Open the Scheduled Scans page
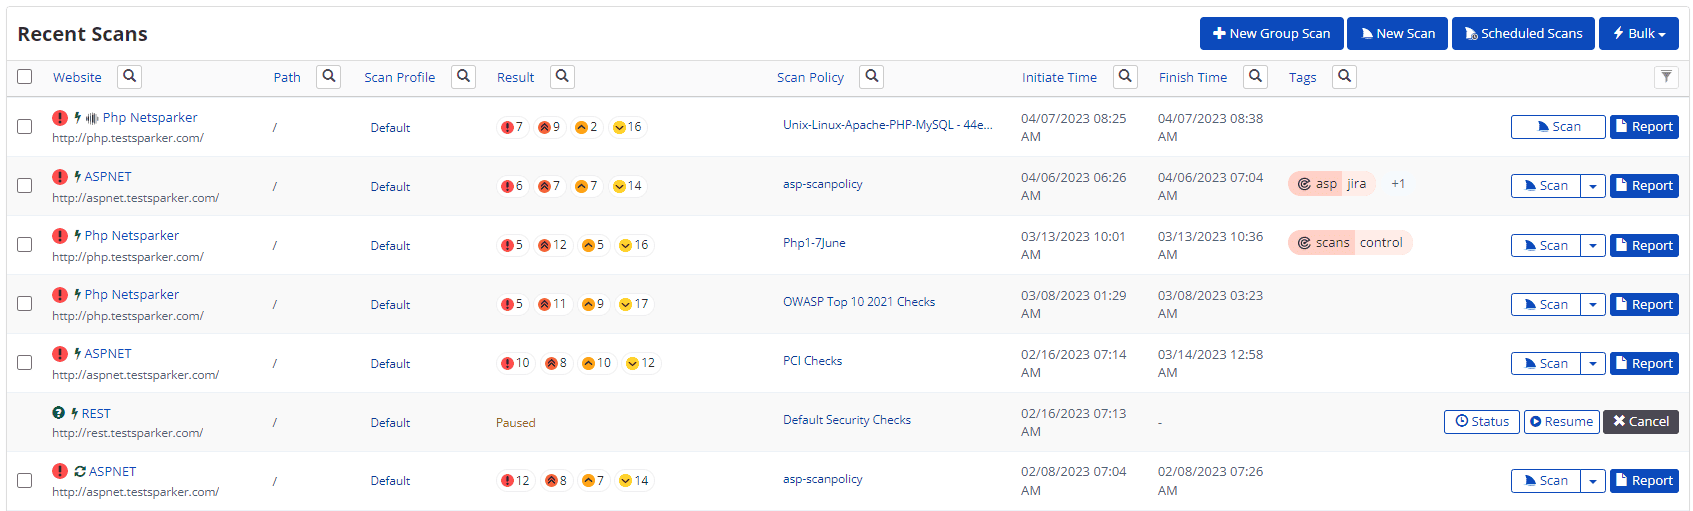The height and width of the screenshot is (511, 1693). point(1523,34)
